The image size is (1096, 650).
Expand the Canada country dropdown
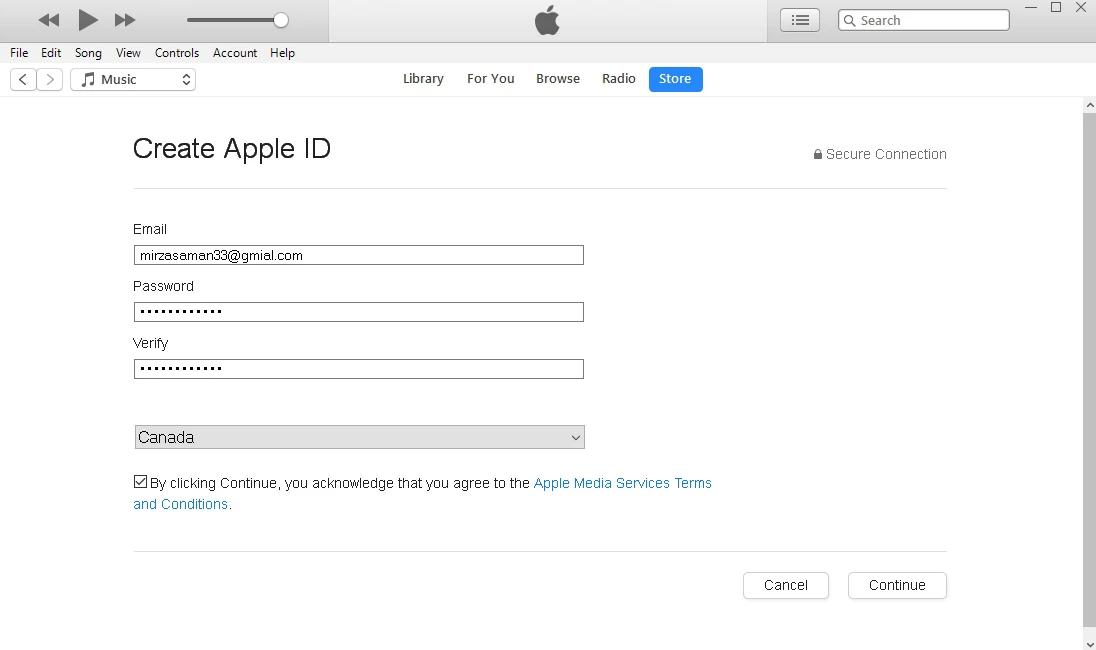pos(359,438)
